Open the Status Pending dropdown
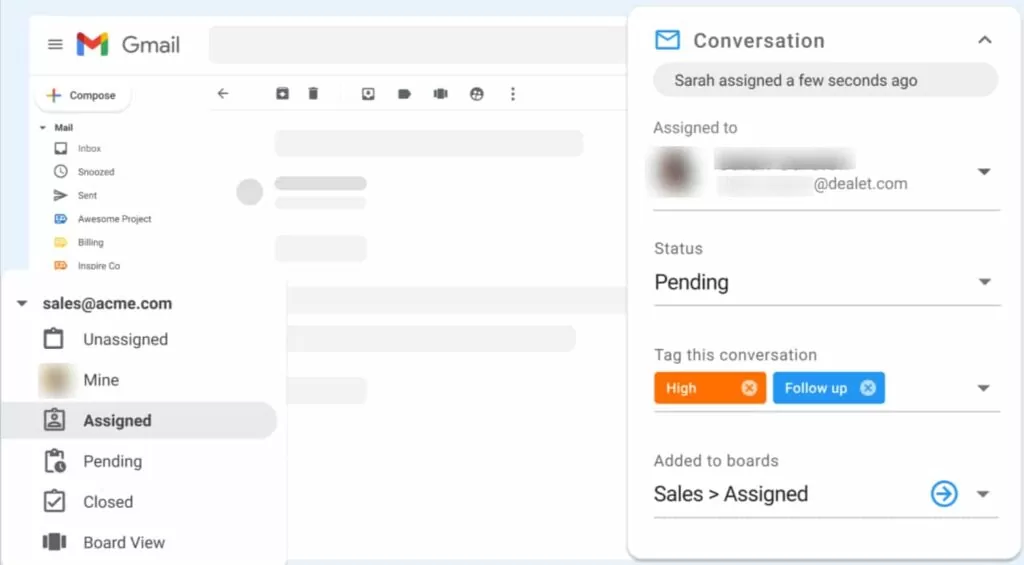The height and width of the screenshot is (565, 1024). [x=827, y=282]
